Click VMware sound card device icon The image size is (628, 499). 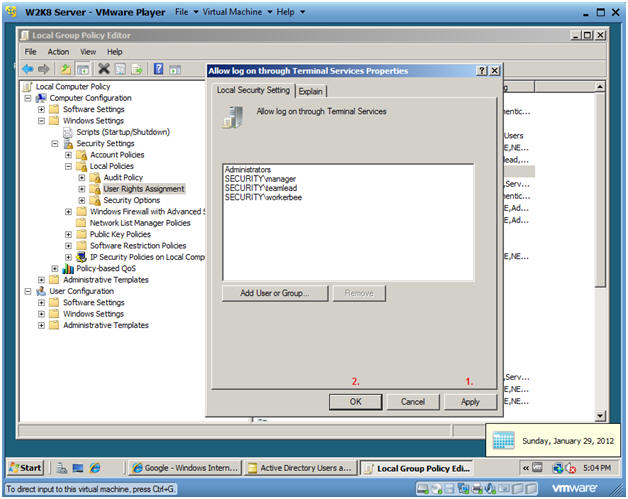click(490, 489)
